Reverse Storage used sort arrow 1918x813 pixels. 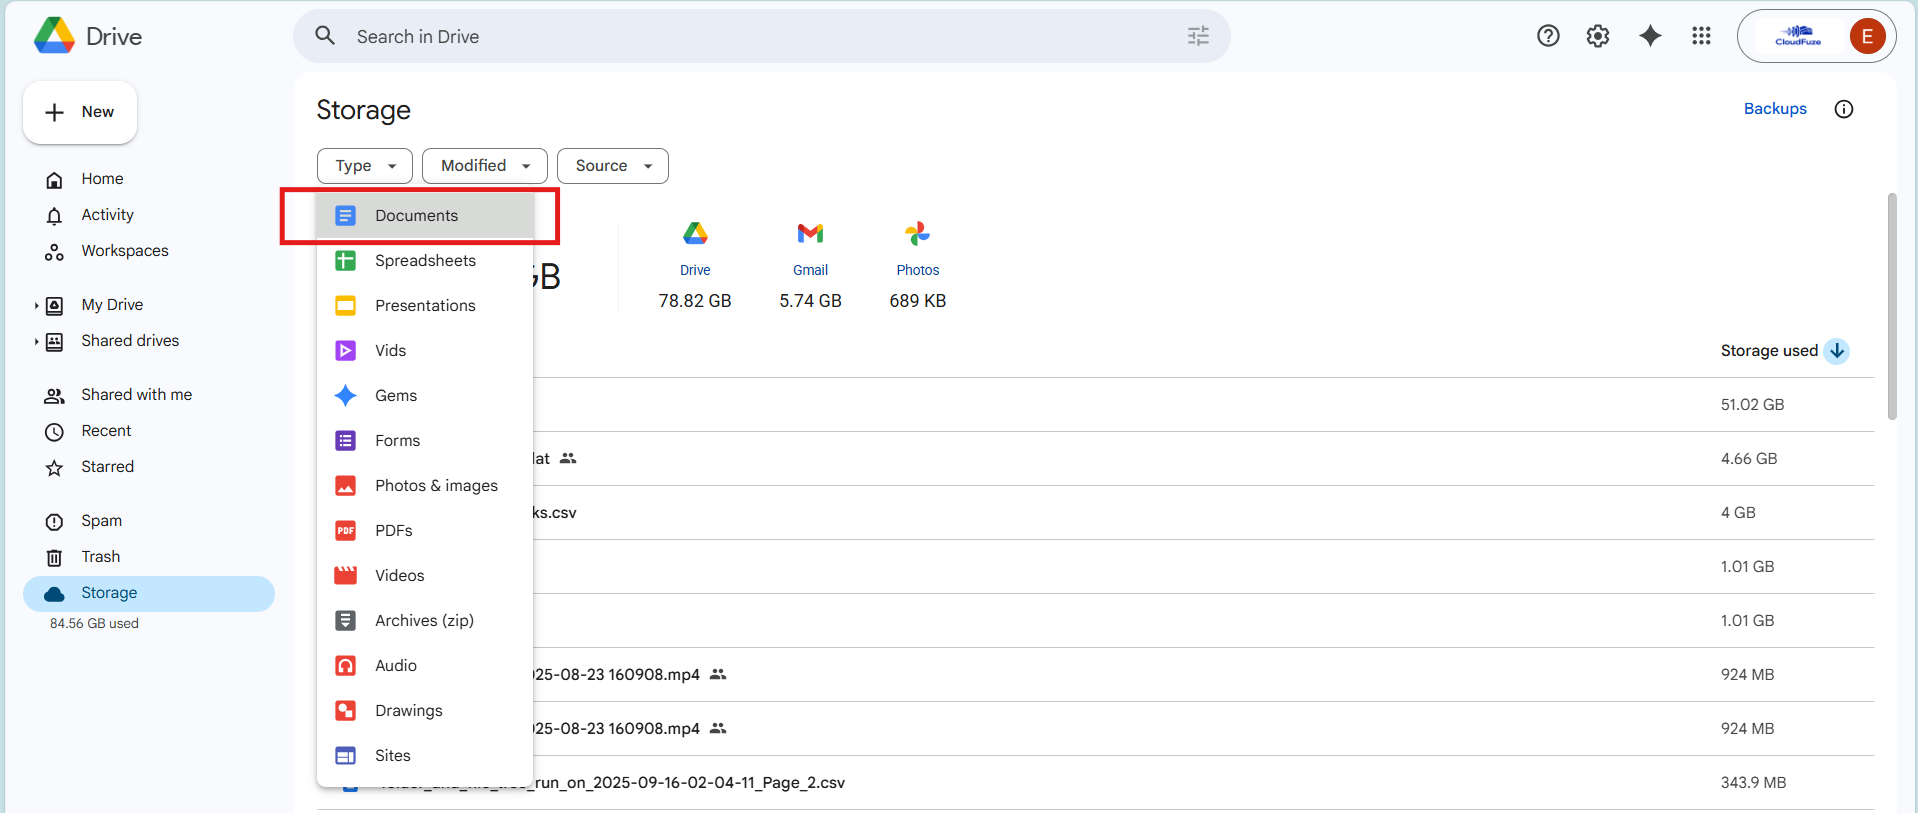1837,351
